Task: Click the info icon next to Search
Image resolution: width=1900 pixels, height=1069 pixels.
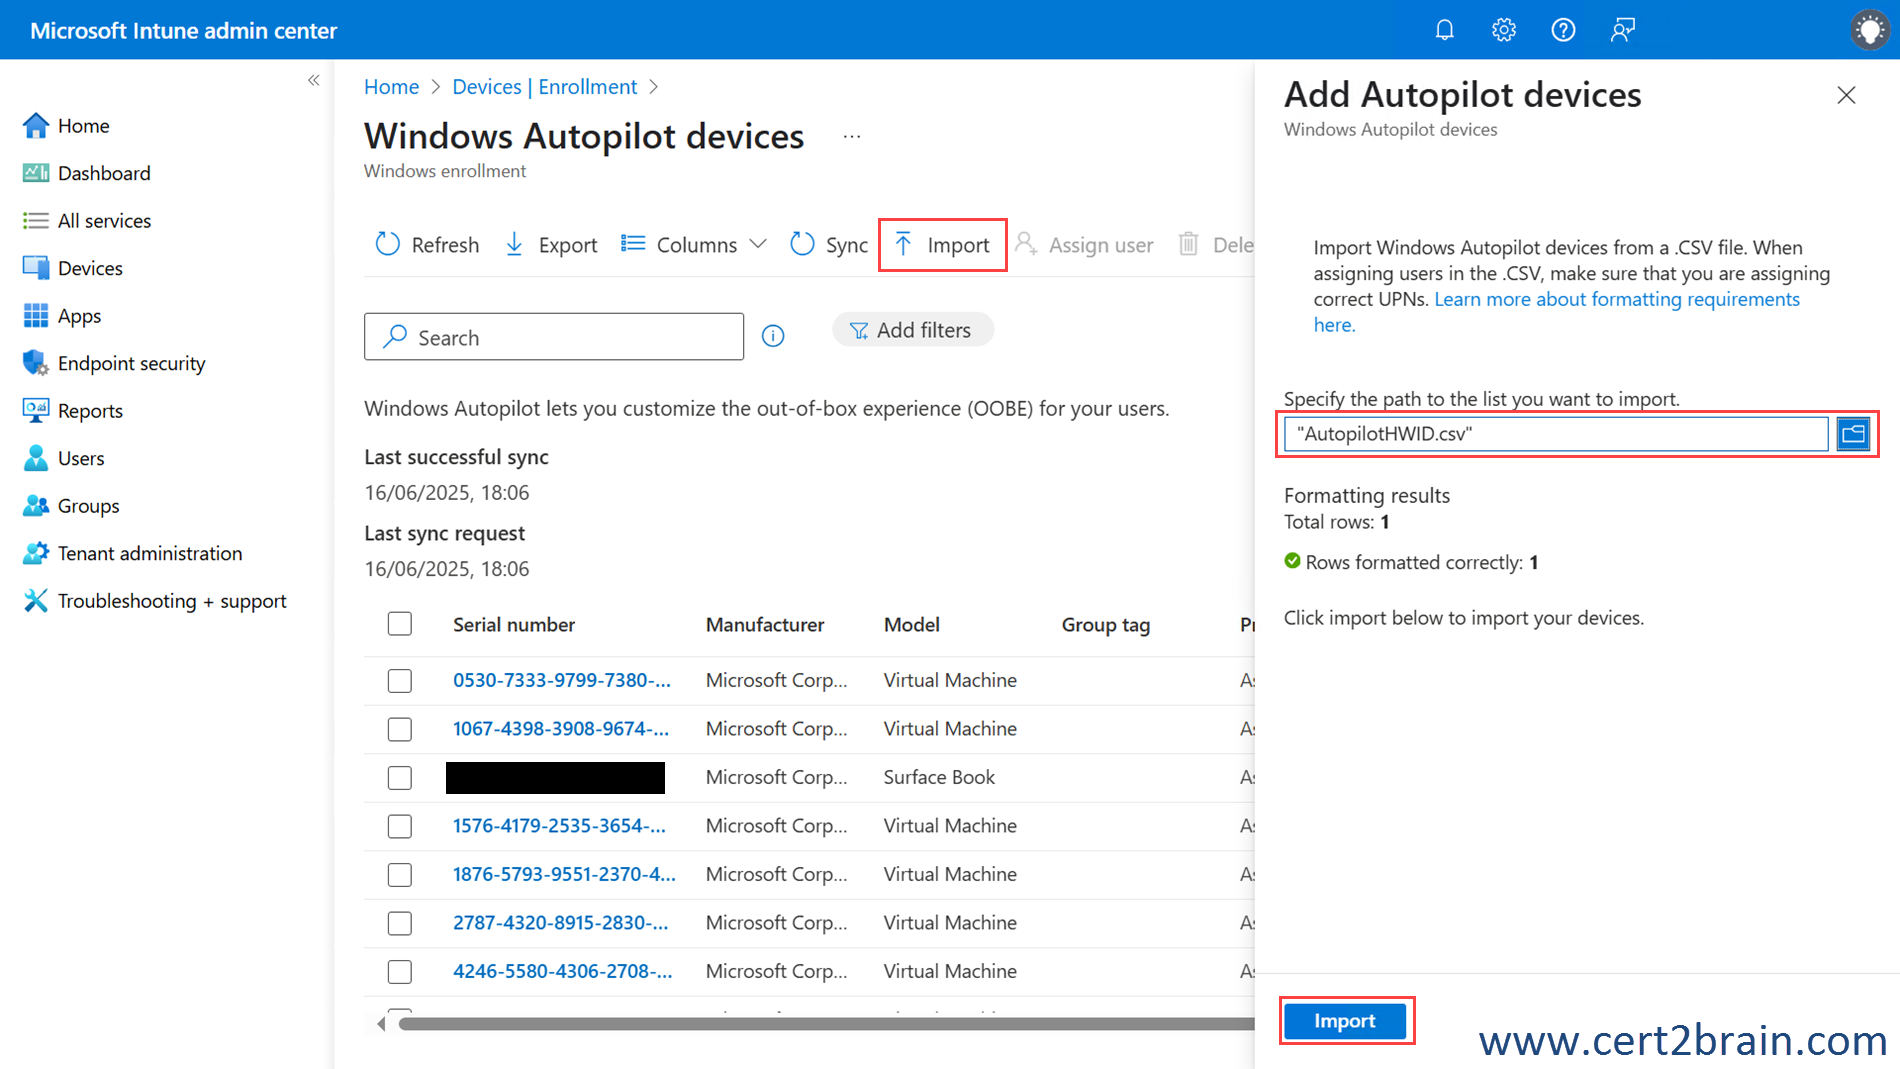Action: tap(773, 336)
